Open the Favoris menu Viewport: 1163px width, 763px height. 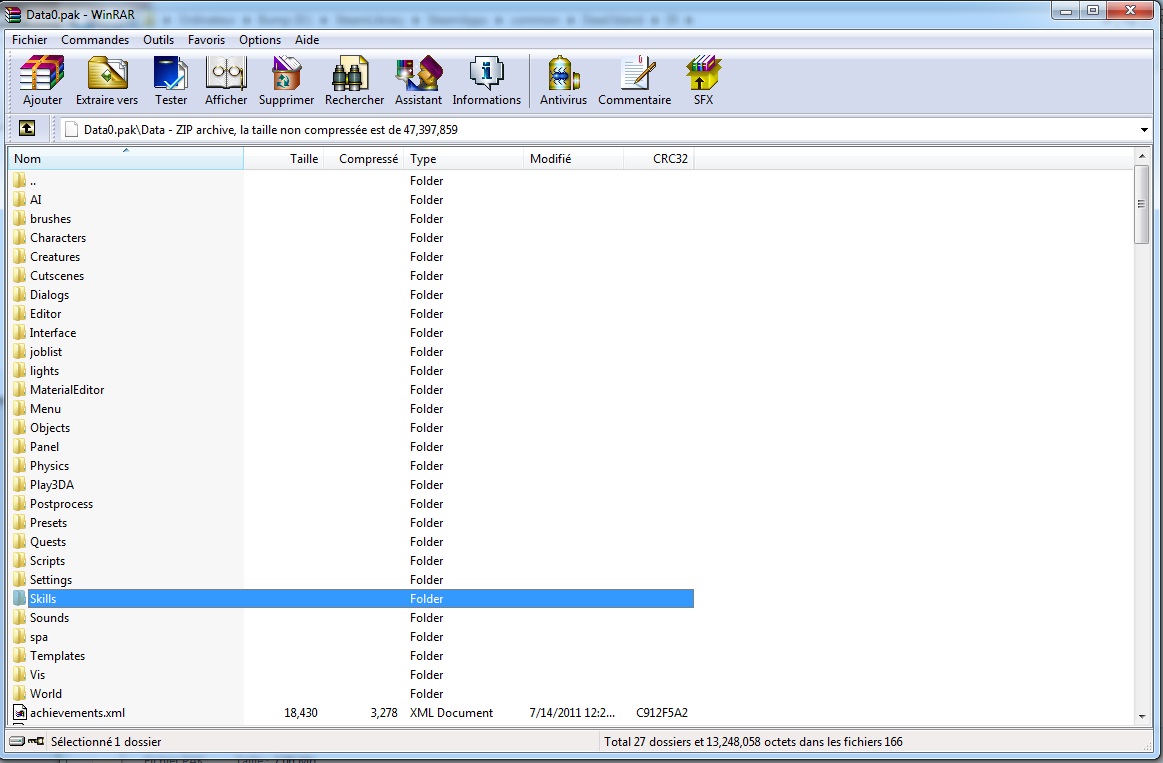click(x=206, y=40)
